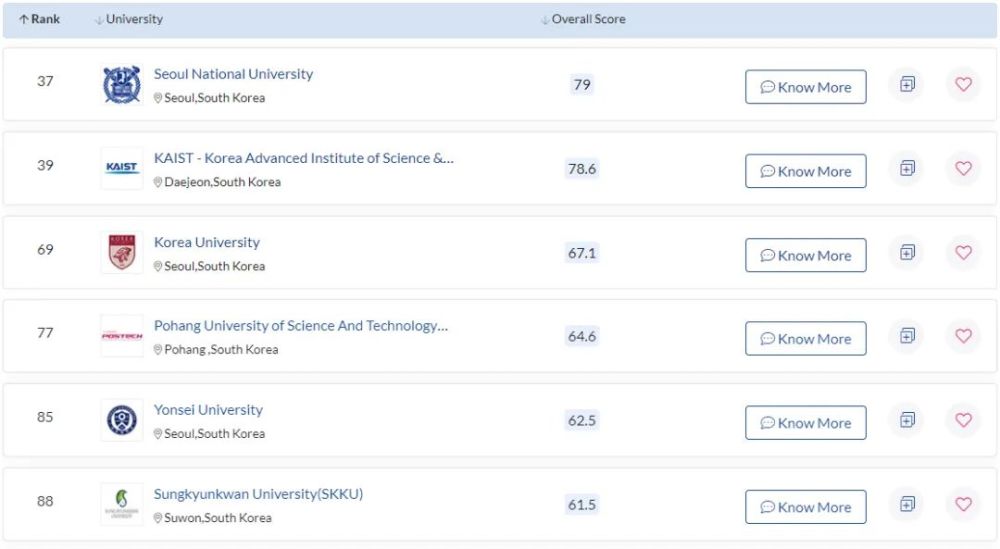Click heart icon for Sungkyunkwan University

pyautogui.click(x=963, y=504)
